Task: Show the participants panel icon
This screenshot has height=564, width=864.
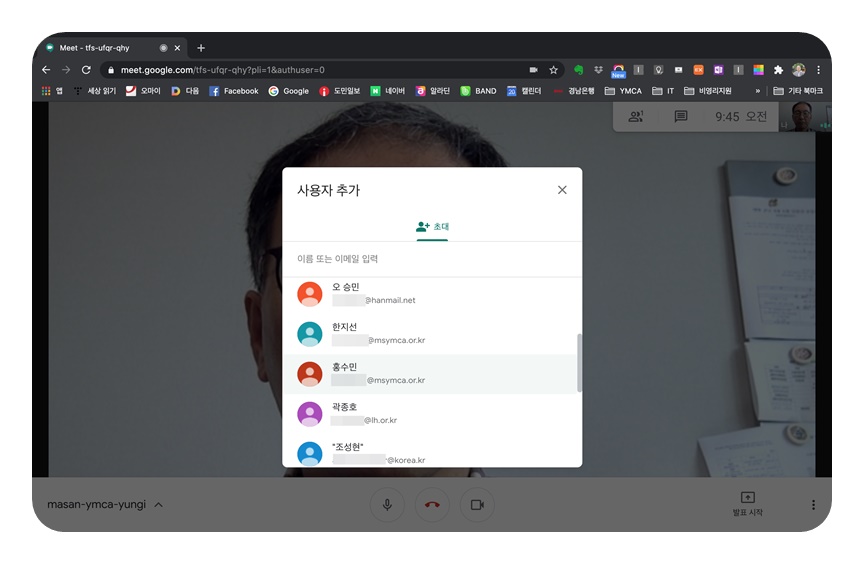Action: point(636,116)
